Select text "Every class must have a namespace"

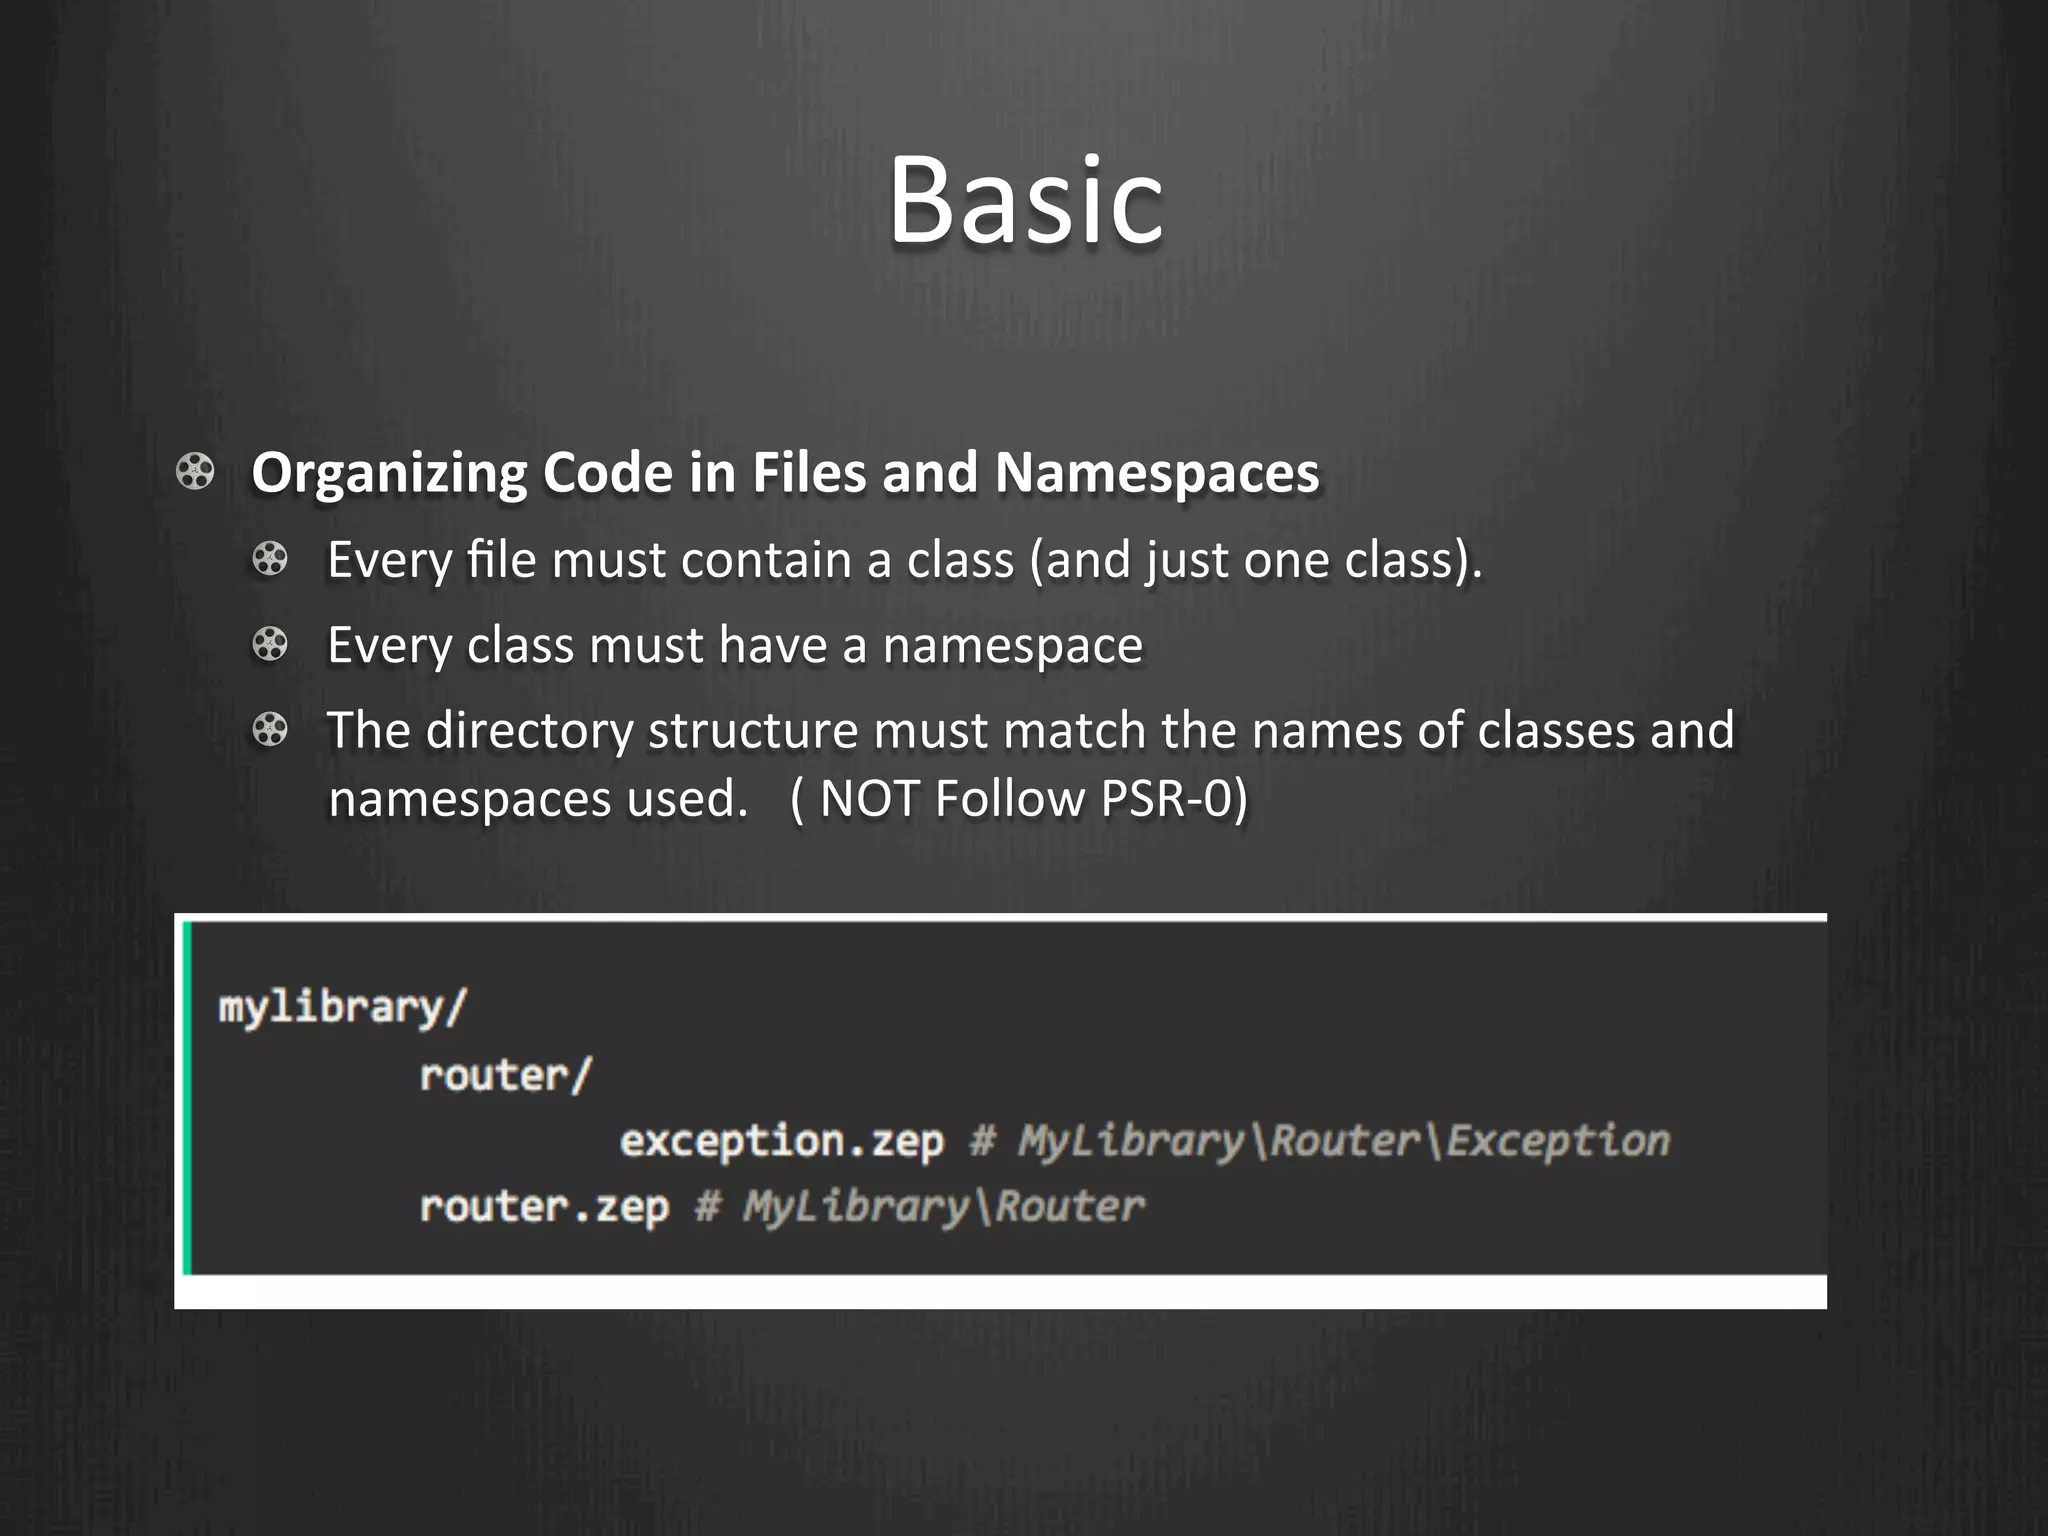point(735,645)
